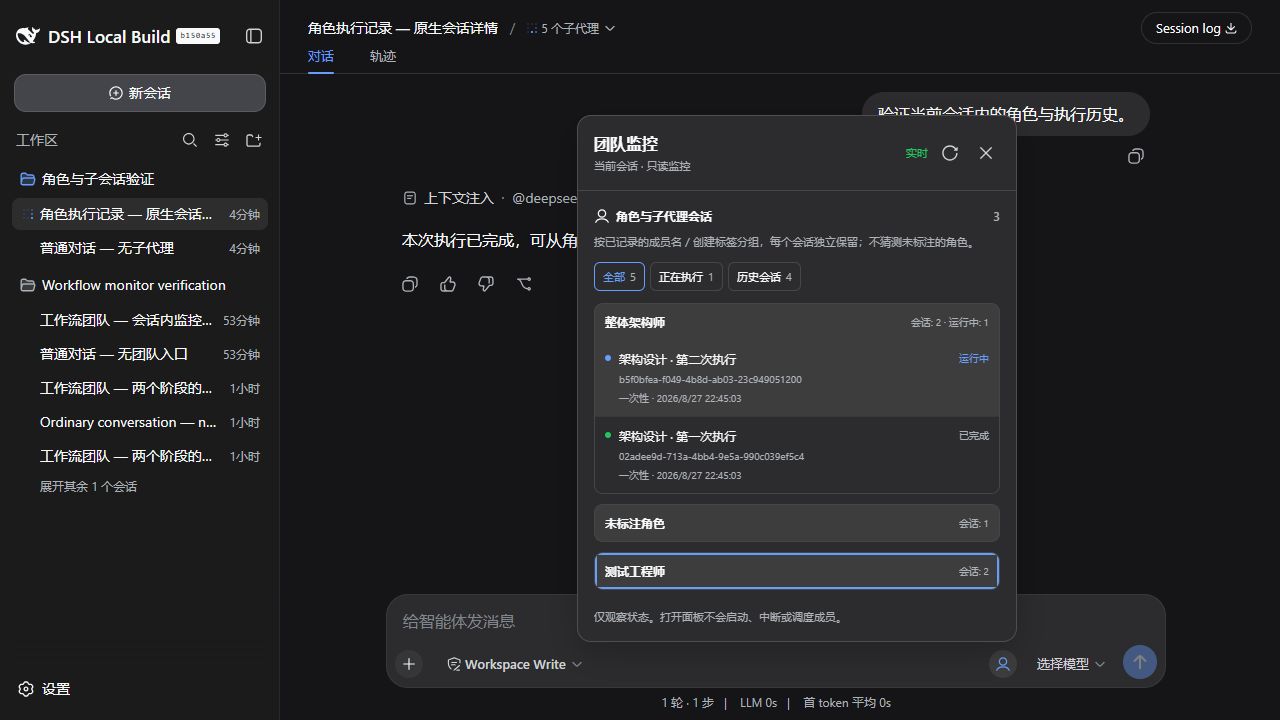Open the 选择模型 dropdown

(x=1071, y=664)
